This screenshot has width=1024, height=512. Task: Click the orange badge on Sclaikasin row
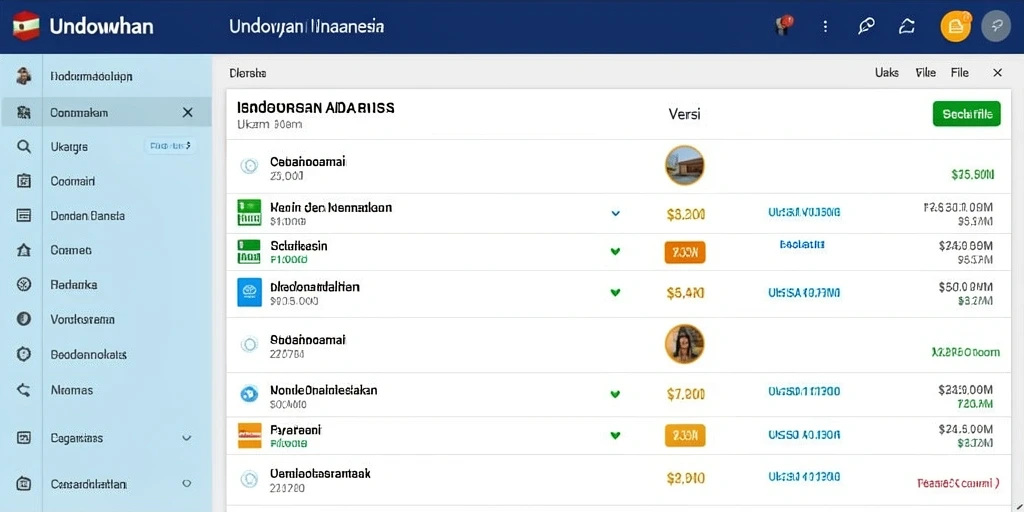tap(685, 251)
